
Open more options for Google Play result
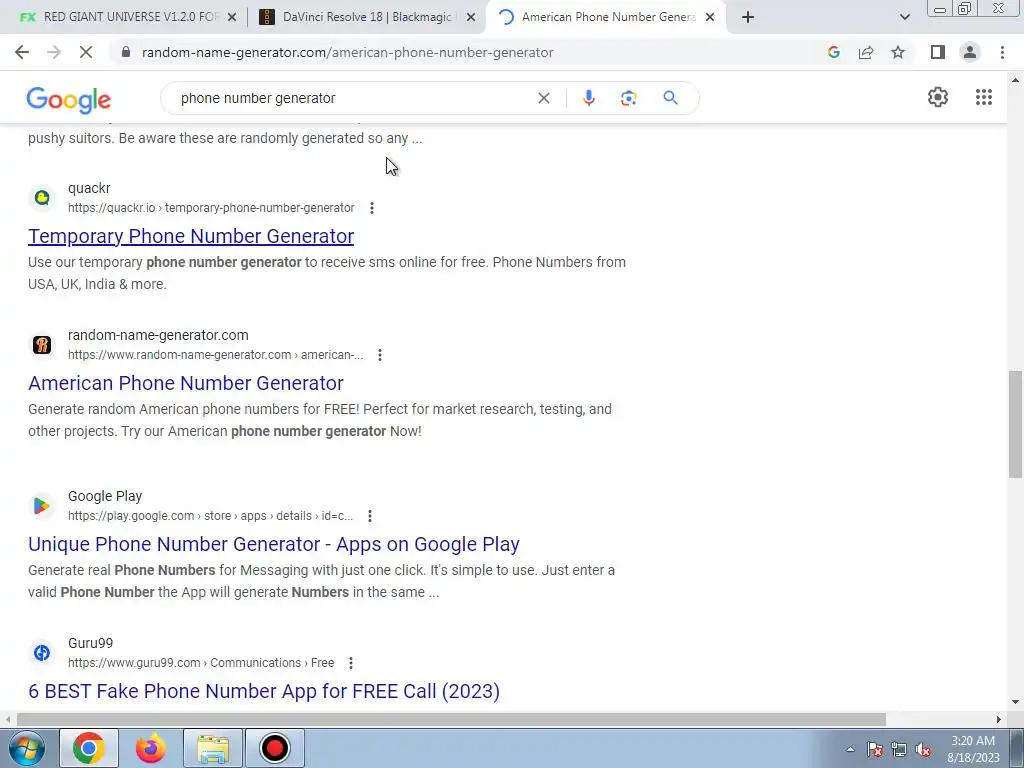point(370,516)
